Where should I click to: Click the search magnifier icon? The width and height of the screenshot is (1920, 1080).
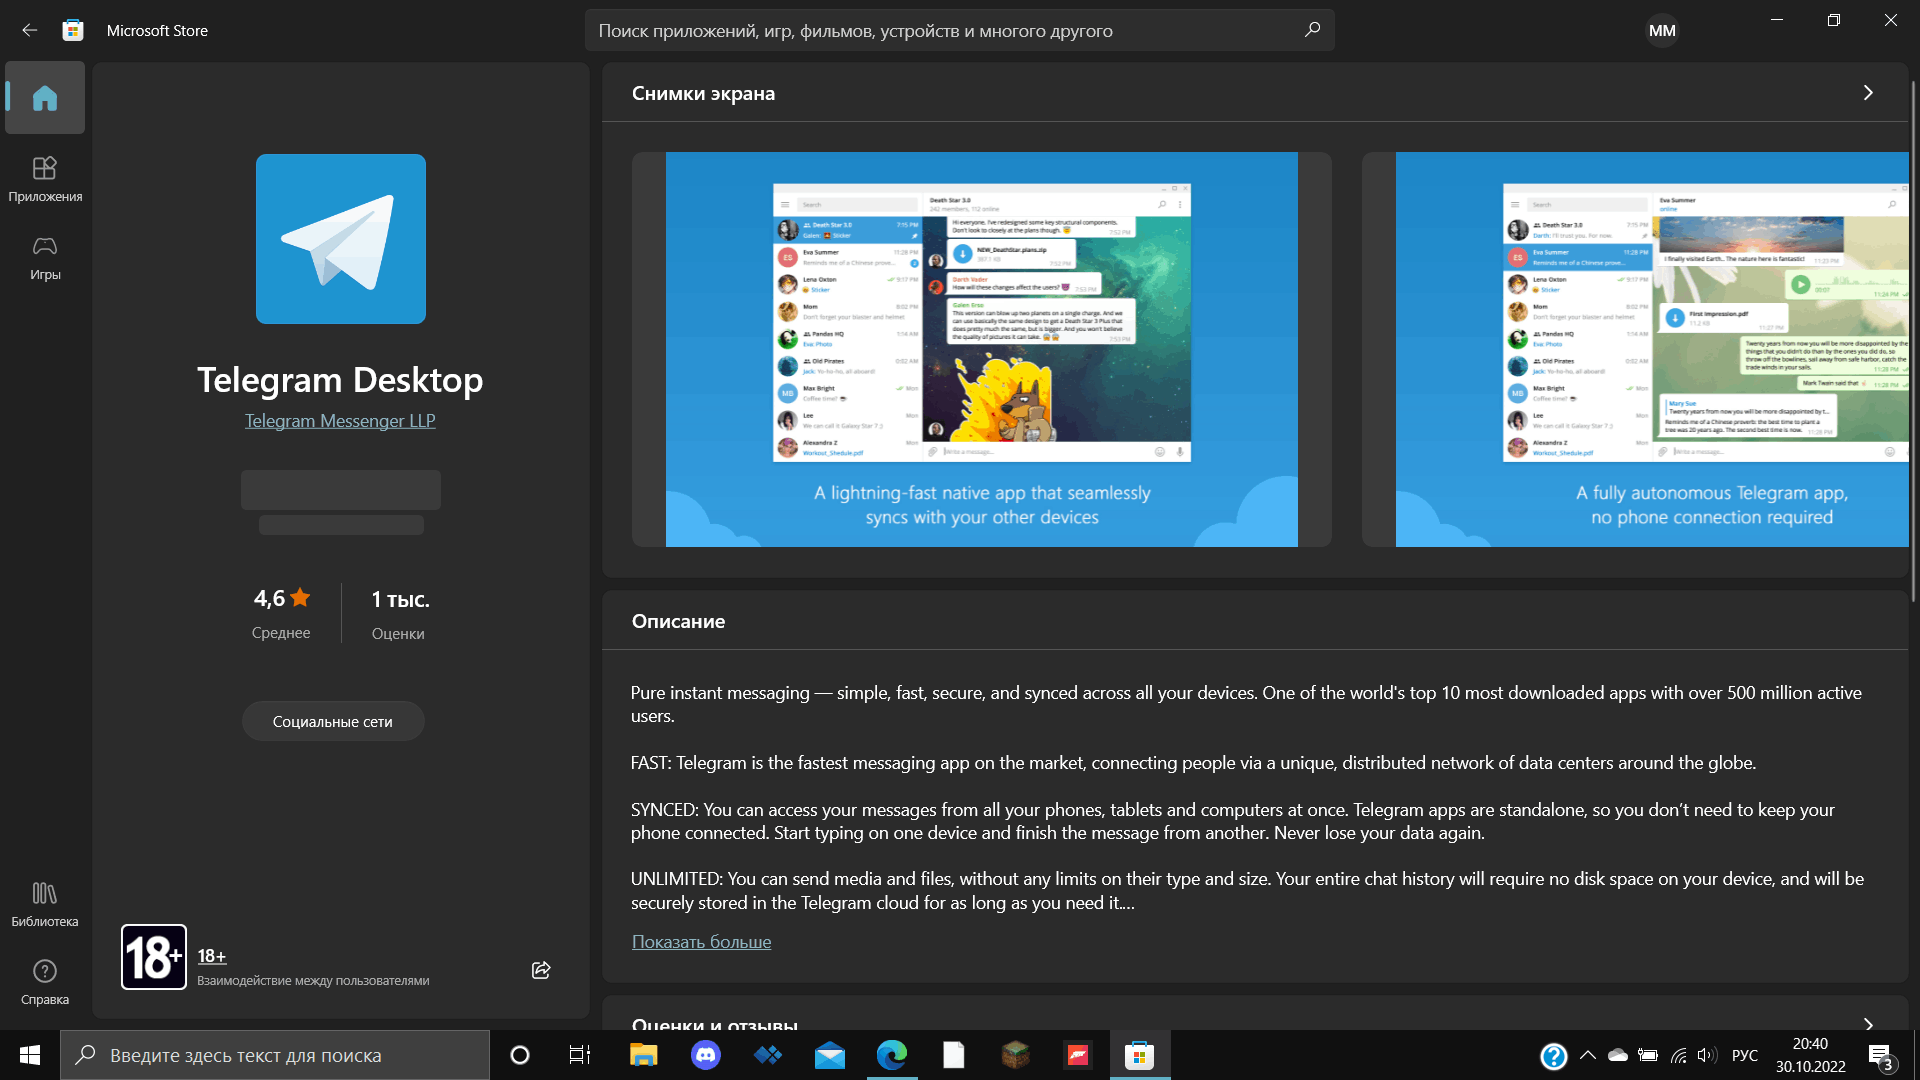[1312, 30]
